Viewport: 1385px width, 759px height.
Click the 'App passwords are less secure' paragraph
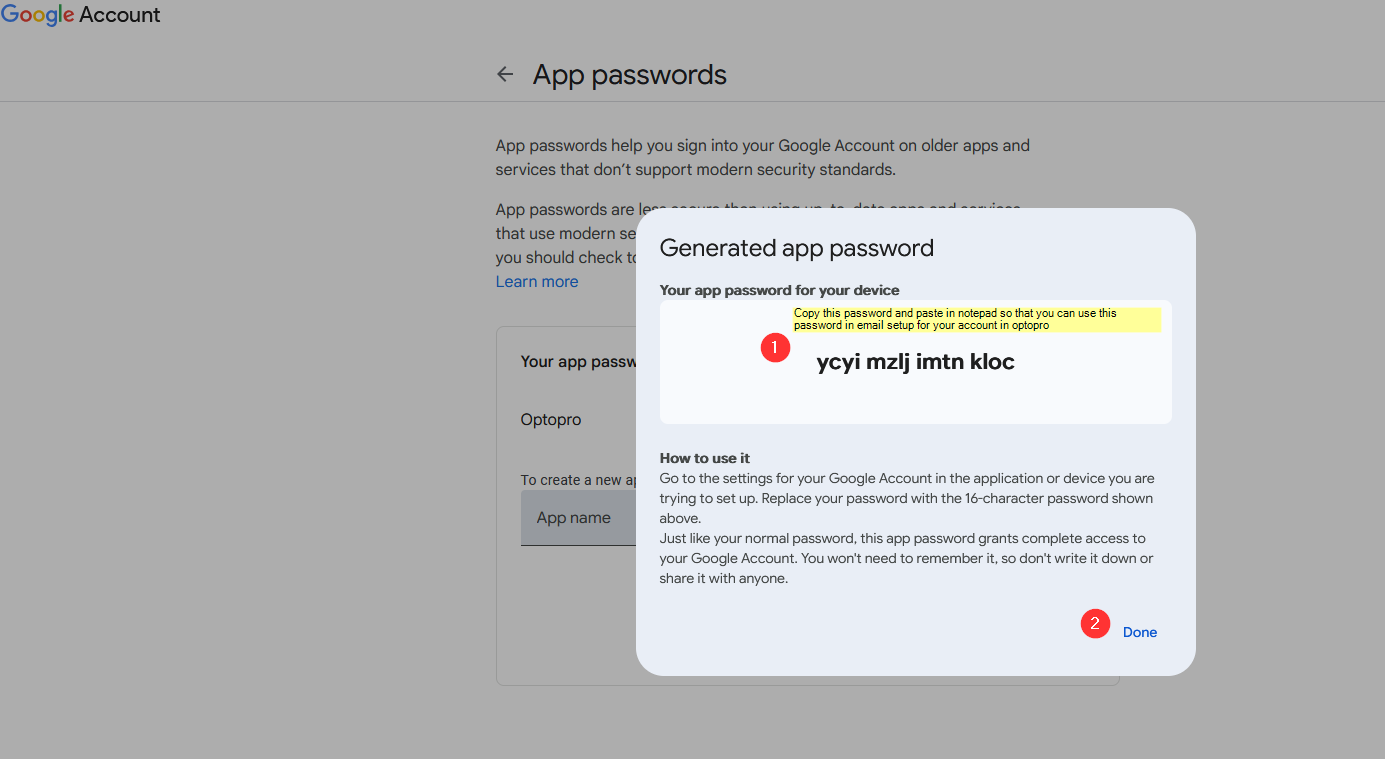[x=566, y=234]
